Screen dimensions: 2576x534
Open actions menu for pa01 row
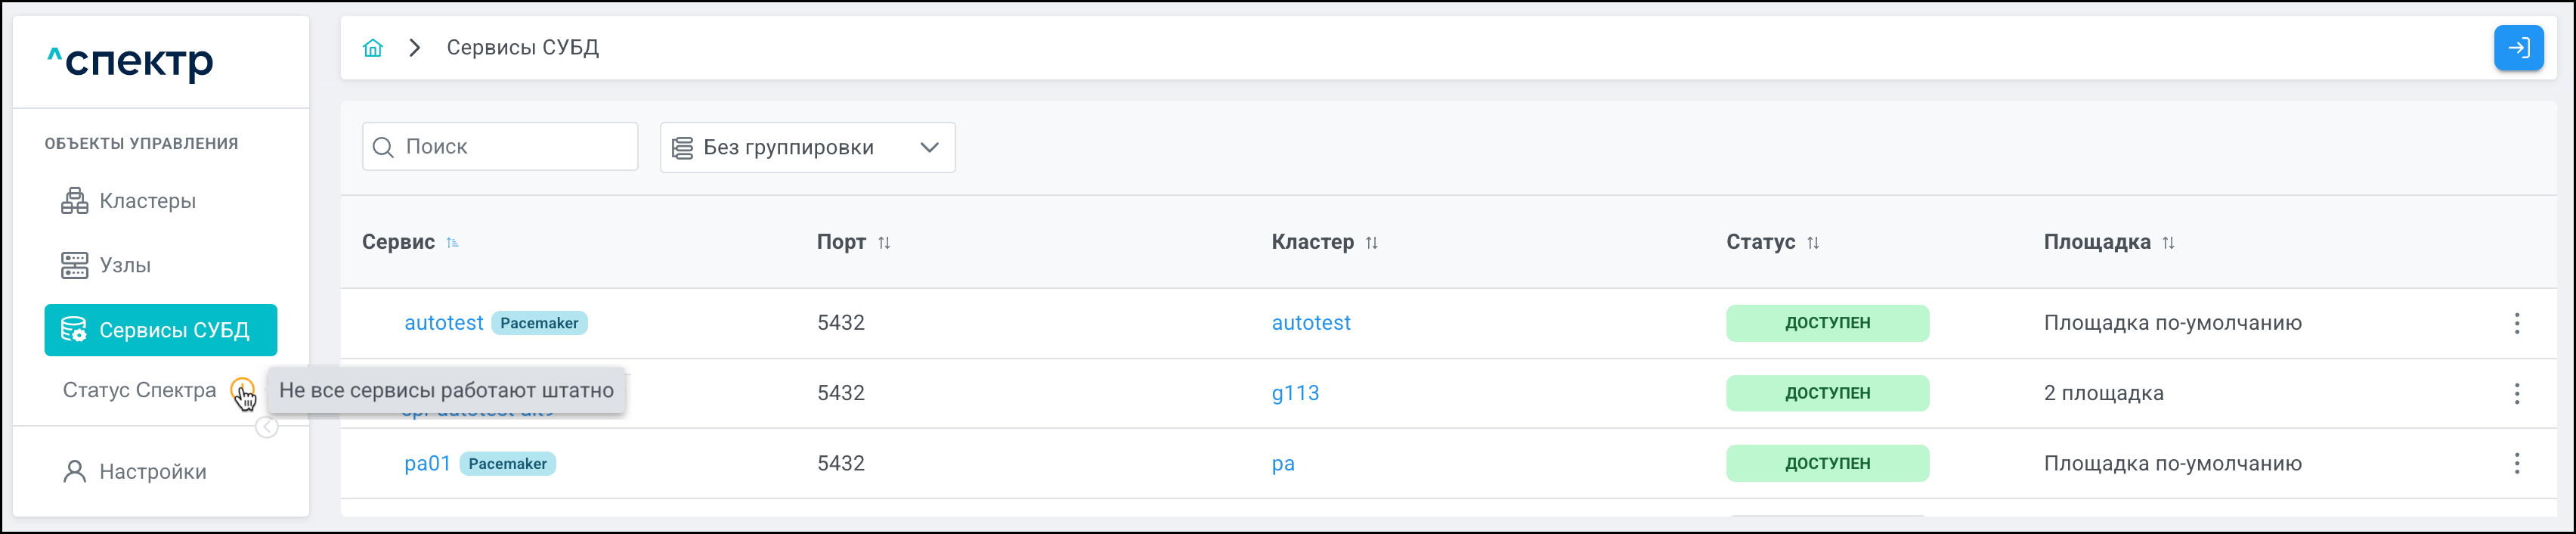[x=2516, y=463]
